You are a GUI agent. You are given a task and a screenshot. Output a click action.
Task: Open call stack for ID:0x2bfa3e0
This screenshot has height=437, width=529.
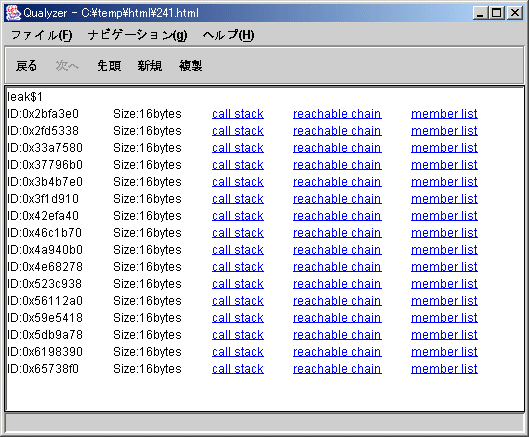[x=238, y=114]
